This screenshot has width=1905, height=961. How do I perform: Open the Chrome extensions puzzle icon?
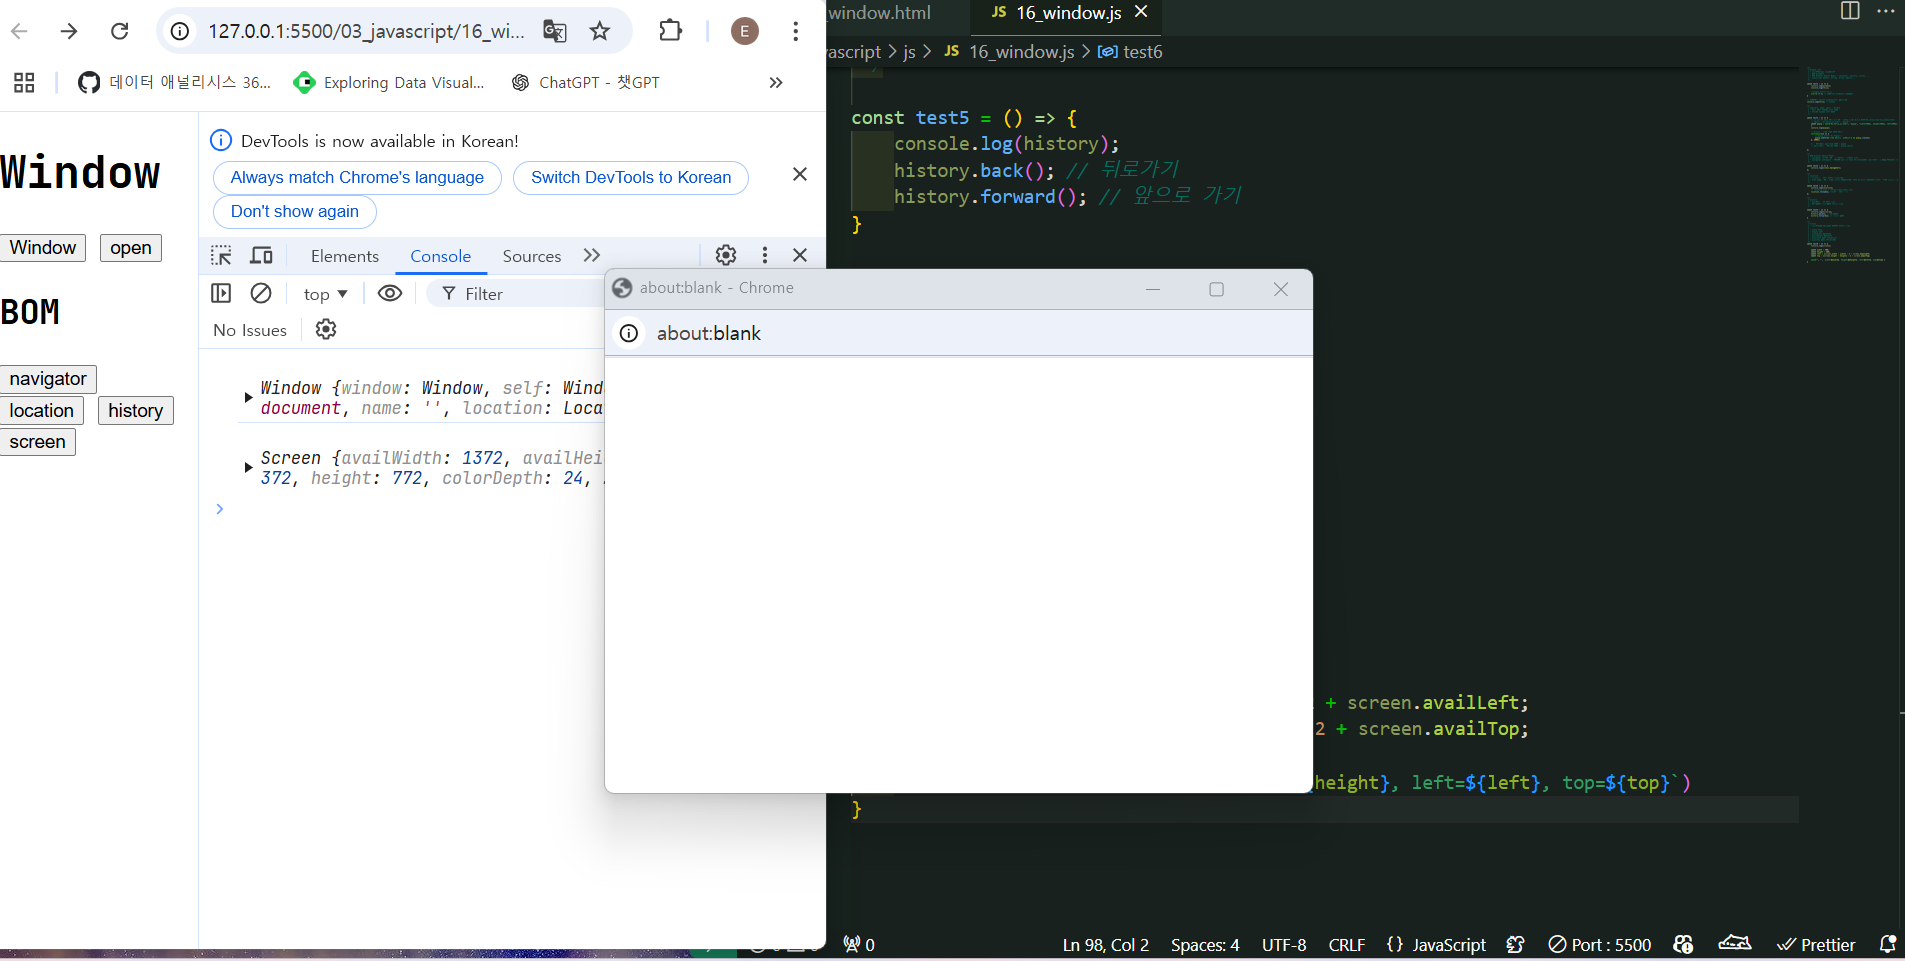(x=671, y=31)
